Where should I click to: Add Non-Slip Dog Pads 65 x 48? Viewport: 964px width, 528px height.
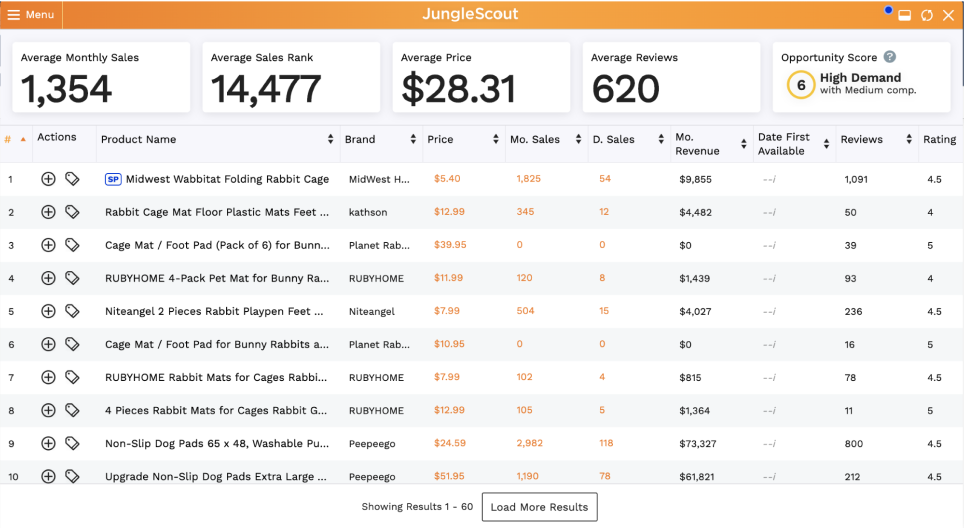tap(48, 443)
